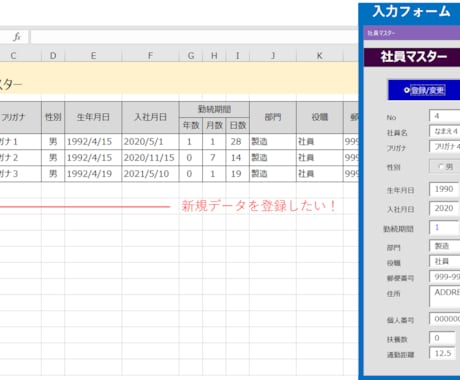This screenshot has width=460, height=380.
Task: Select column D header
Action: 53,56
